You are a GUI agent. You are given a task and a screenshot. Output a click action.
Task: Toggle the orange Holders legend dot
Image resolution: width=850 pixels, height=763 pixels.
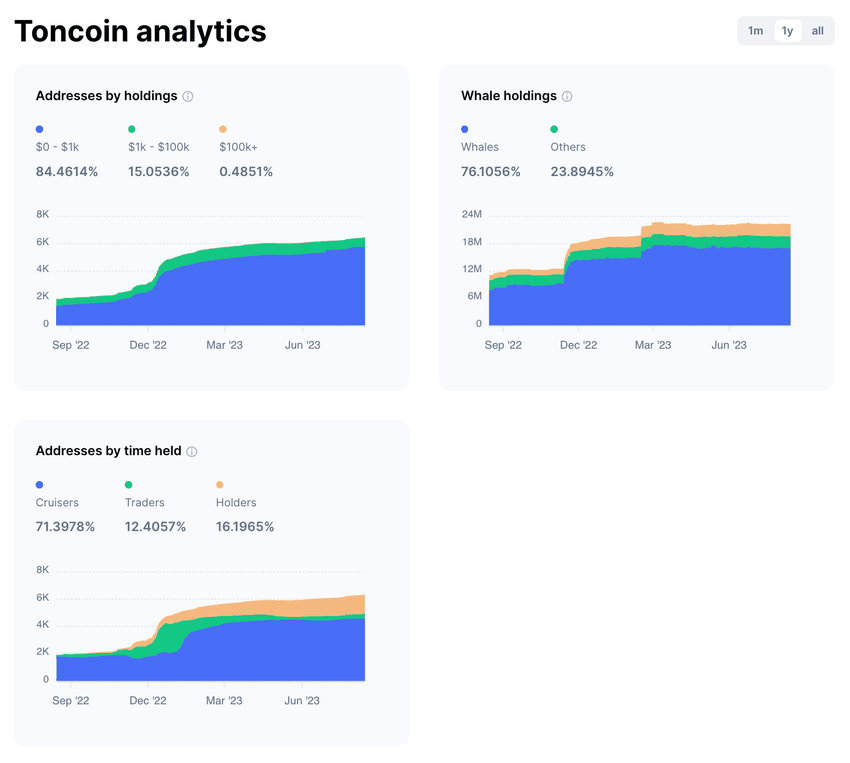point(220,484)
